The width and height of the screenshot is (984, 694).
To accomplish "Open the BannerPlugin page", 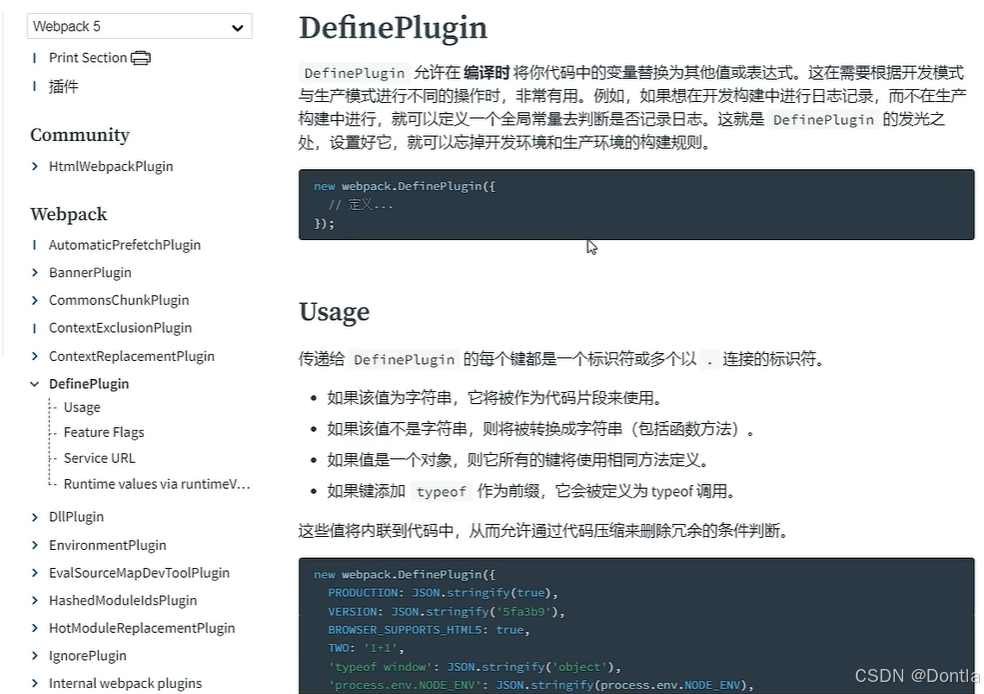I will 90,272.
